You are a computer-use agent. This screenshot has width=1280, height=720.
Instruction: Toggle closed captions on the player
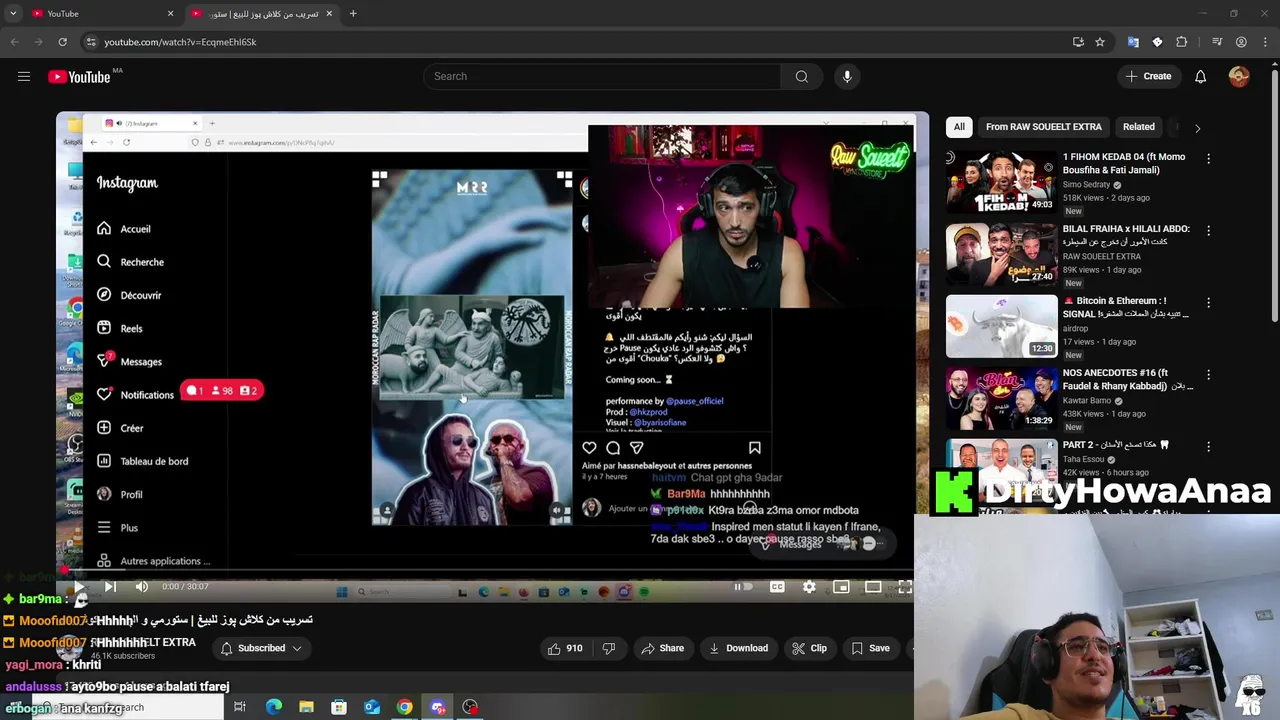coord(777,587)
